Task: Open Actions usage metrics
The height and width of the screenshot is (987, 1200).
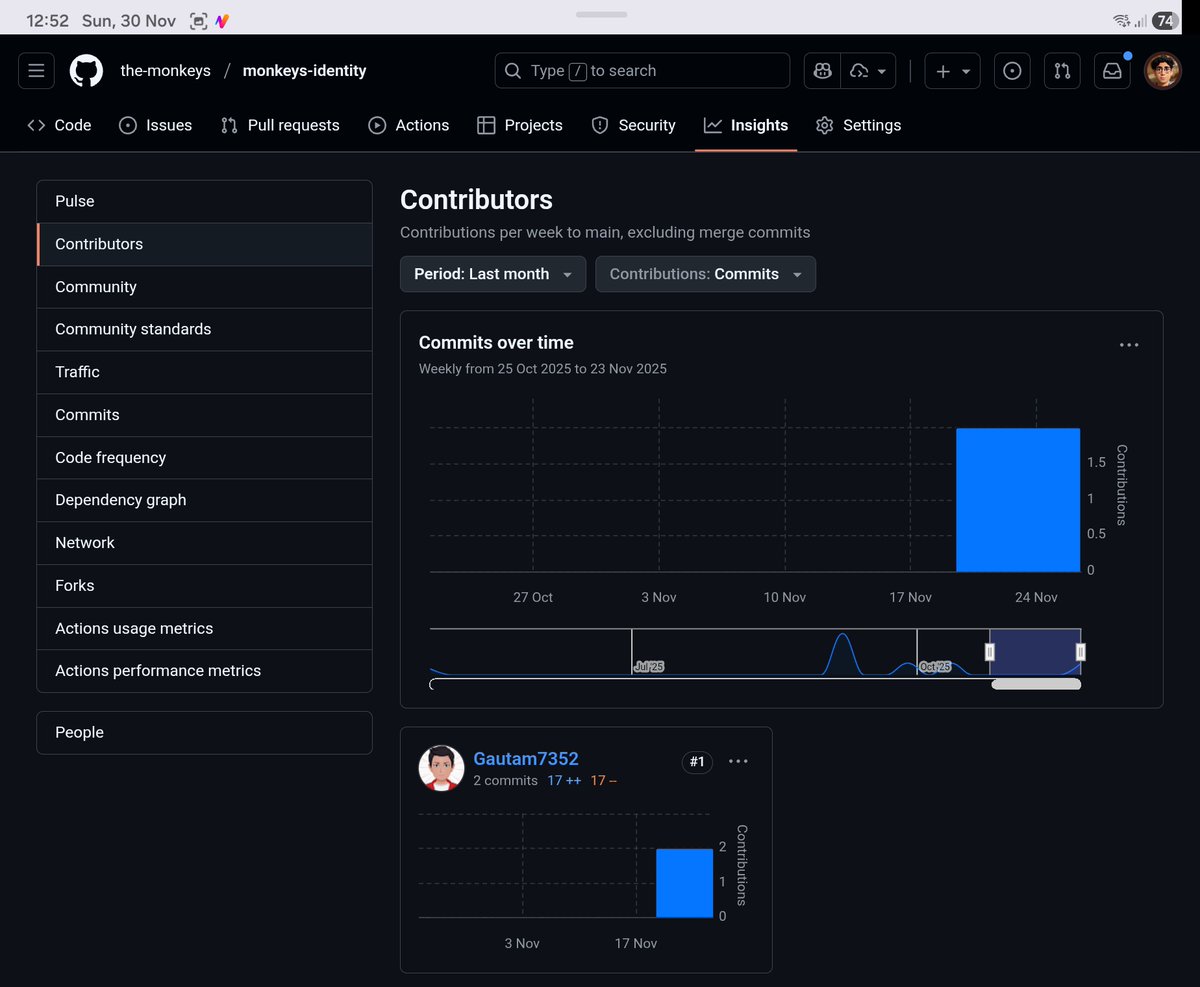Action: (x=204, y=629)
